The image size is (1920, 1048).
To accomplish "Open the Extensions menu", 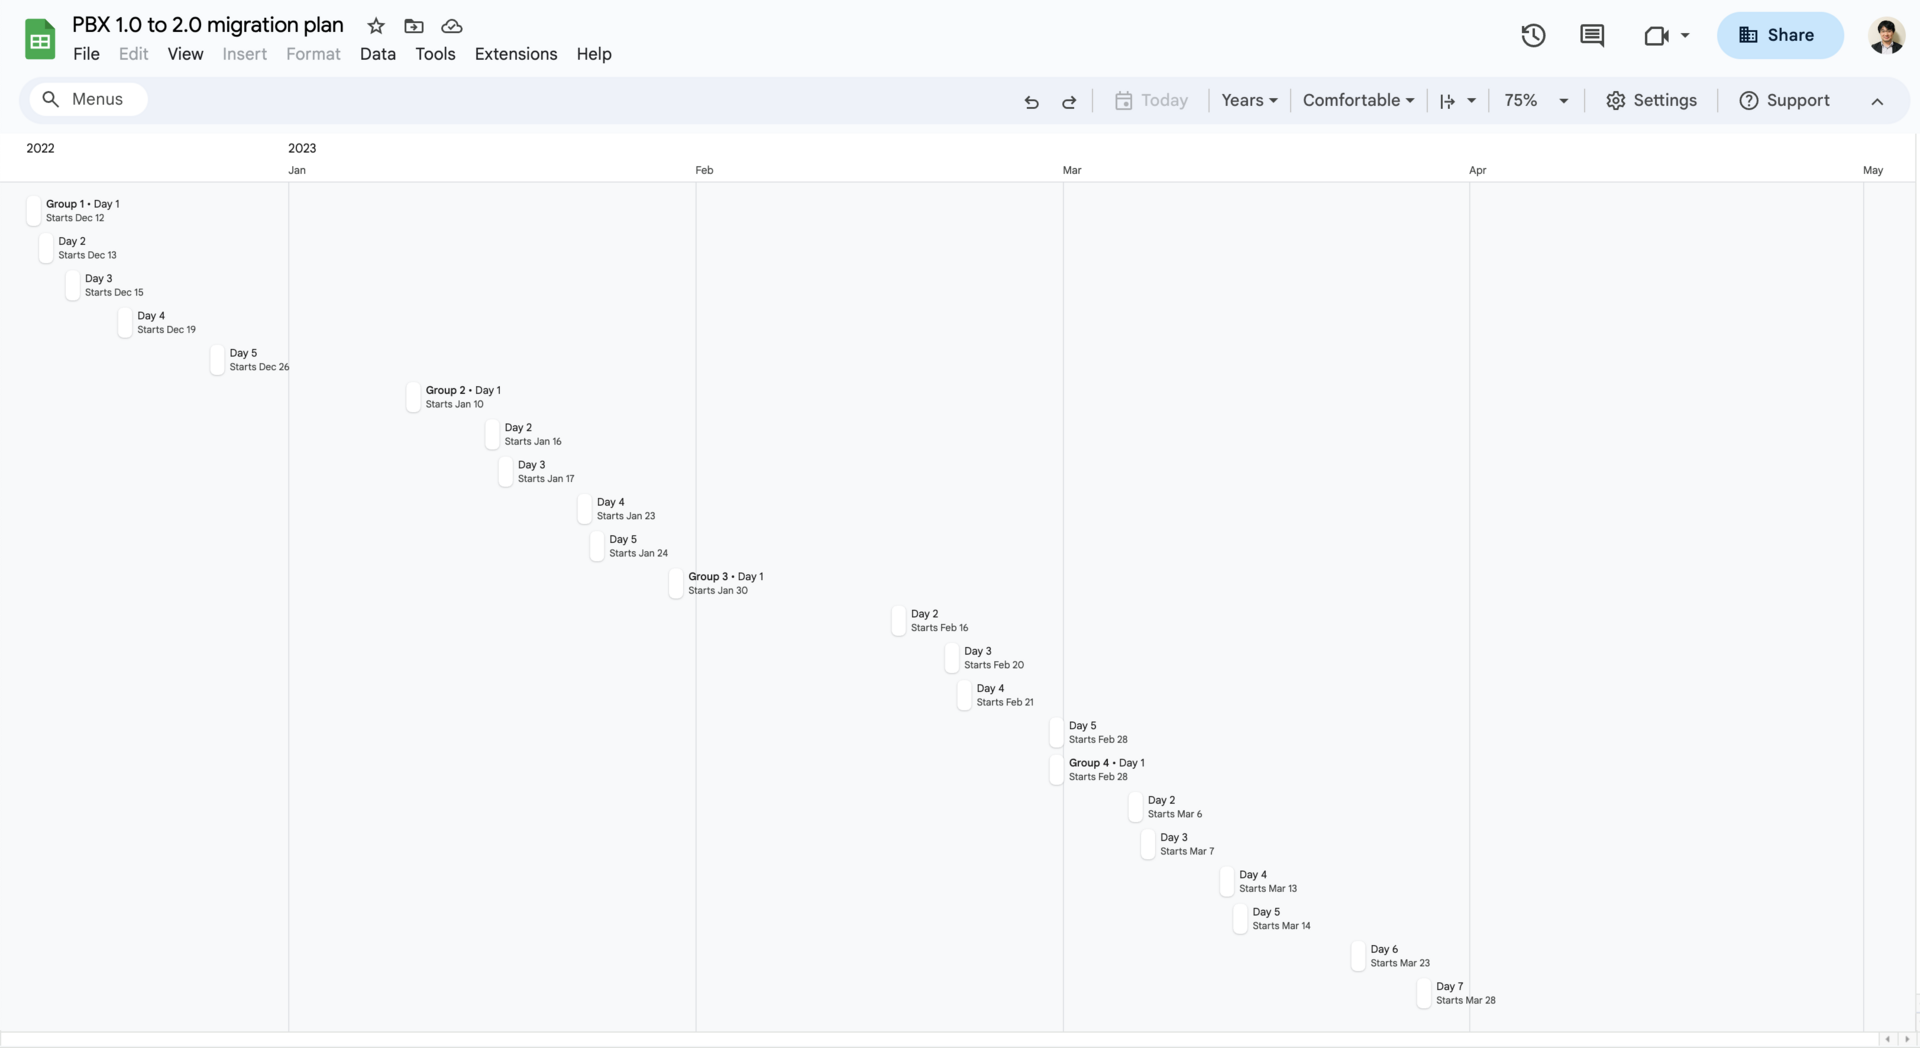I will tap(515, 54).
